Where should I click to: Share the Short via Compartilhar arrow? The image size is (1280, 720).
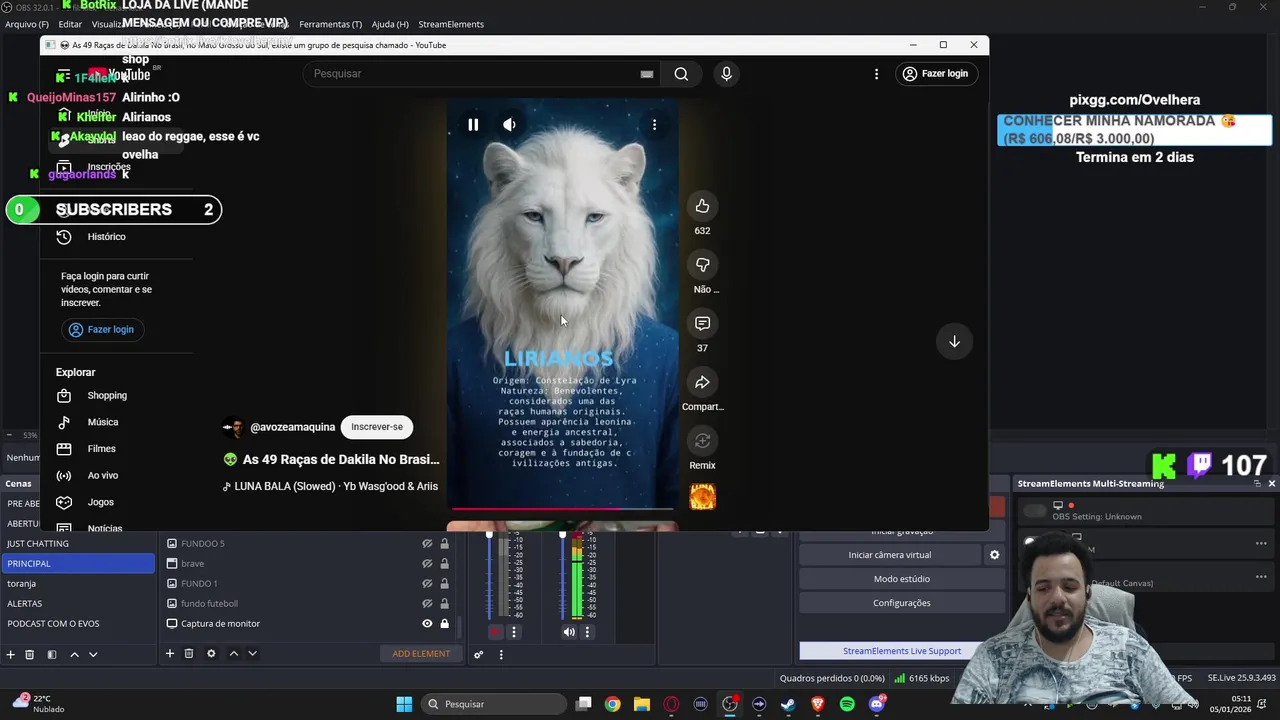click(x=702, y=382)
